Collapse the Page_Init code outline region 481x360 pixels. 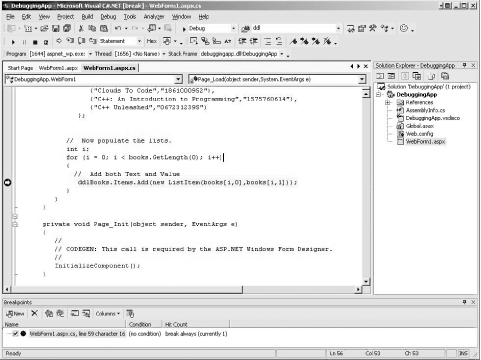(15, 224)
